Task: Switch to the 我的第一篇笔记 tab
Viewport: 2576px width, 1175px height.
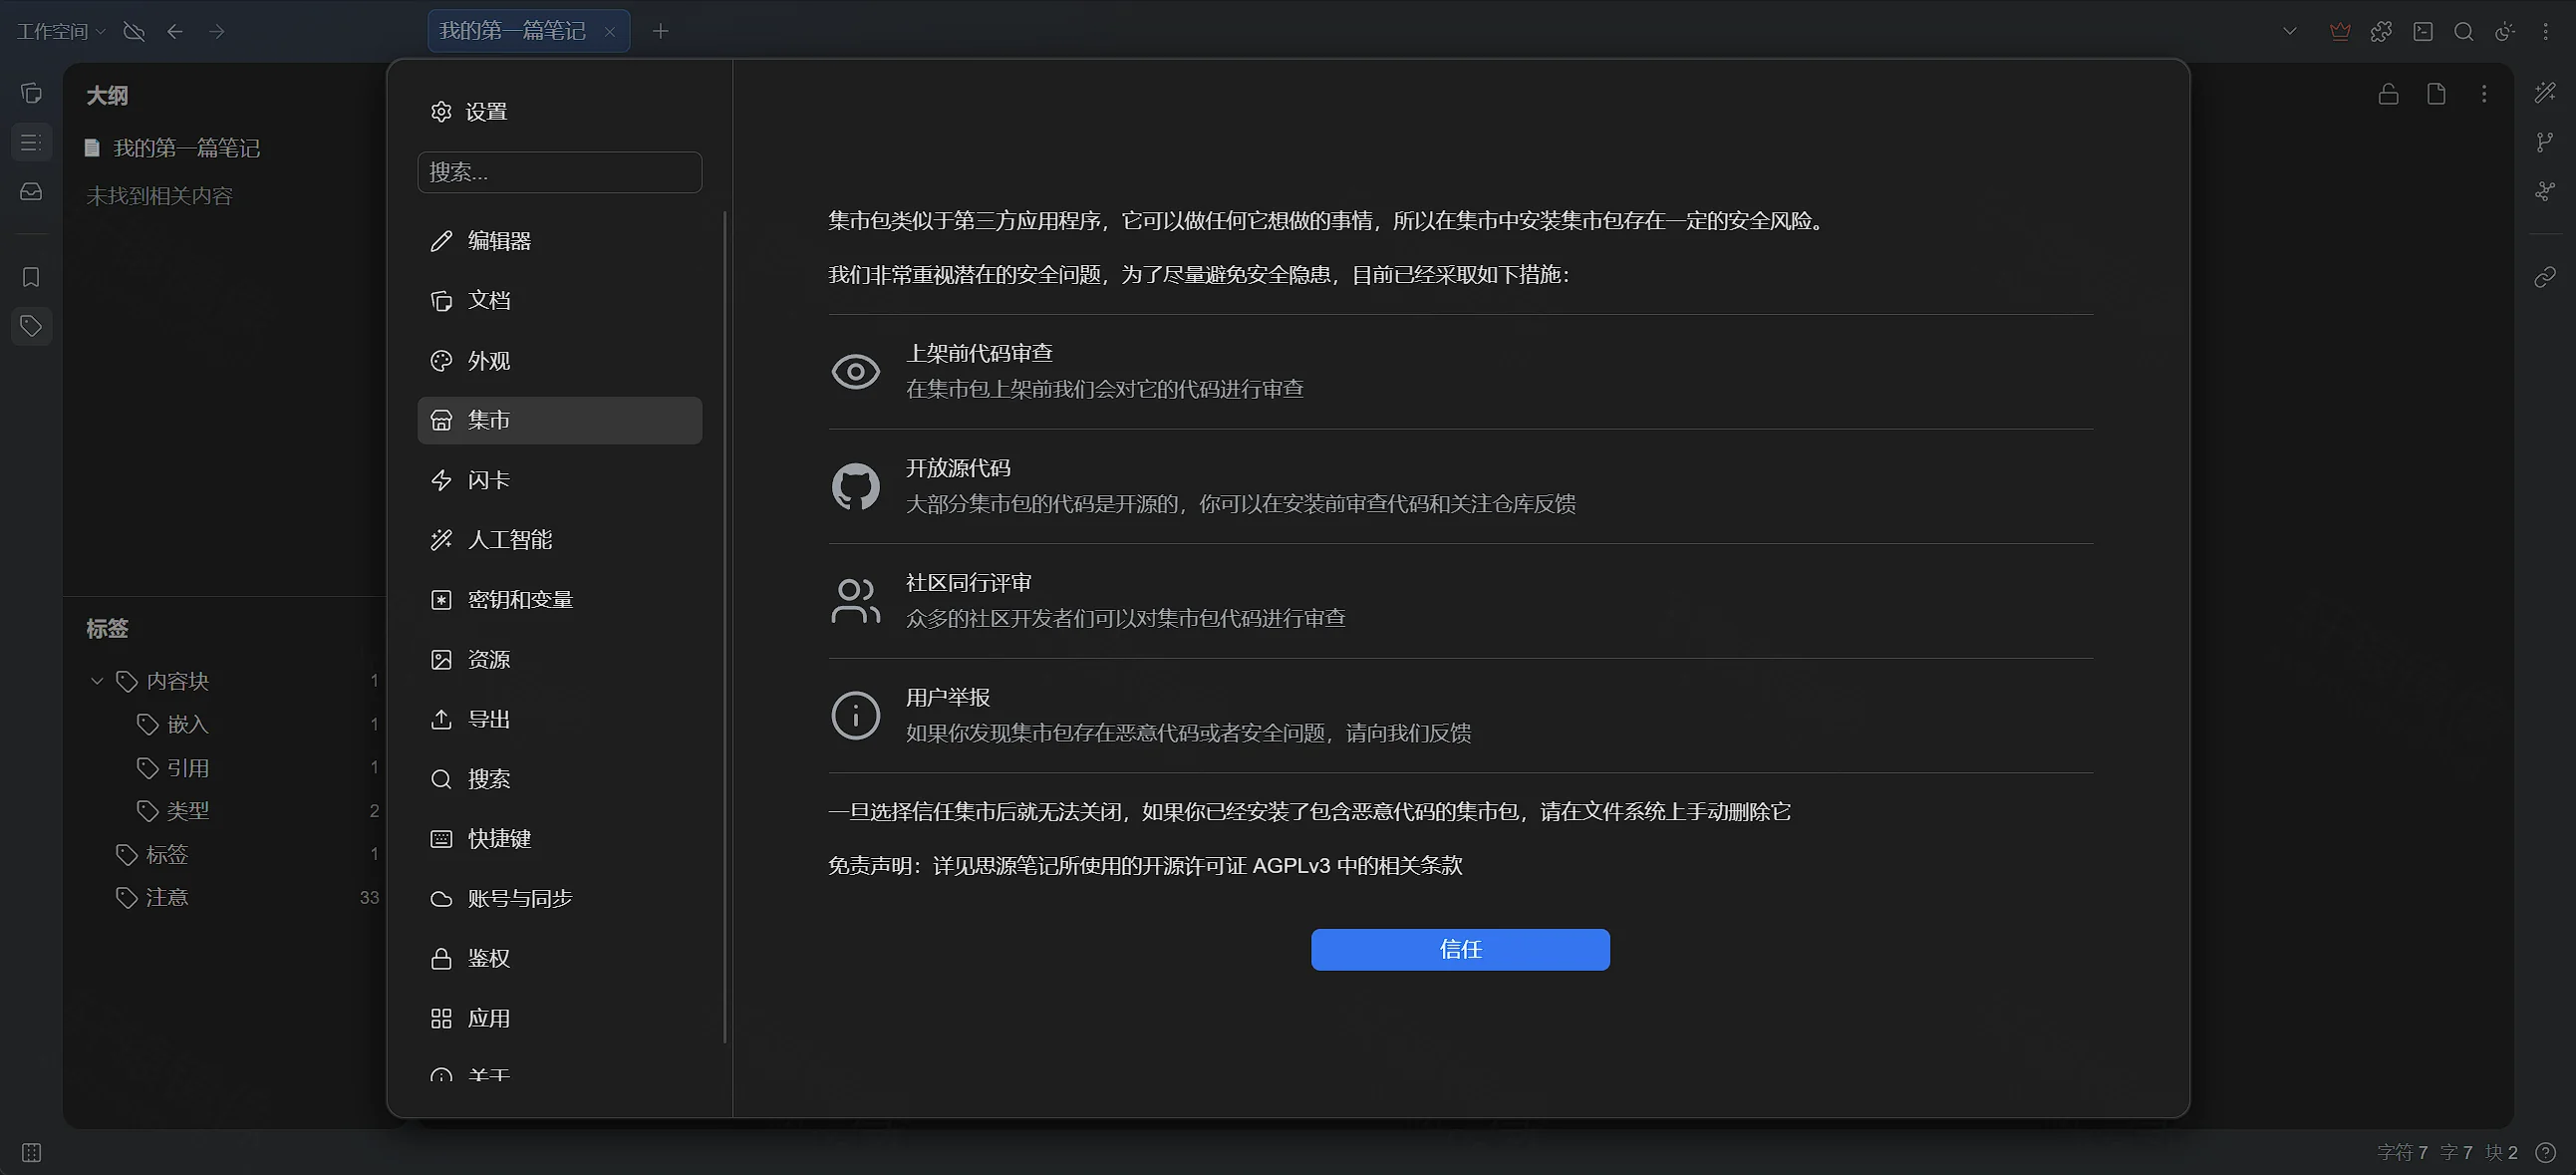Action: click(x=513, y=32)
